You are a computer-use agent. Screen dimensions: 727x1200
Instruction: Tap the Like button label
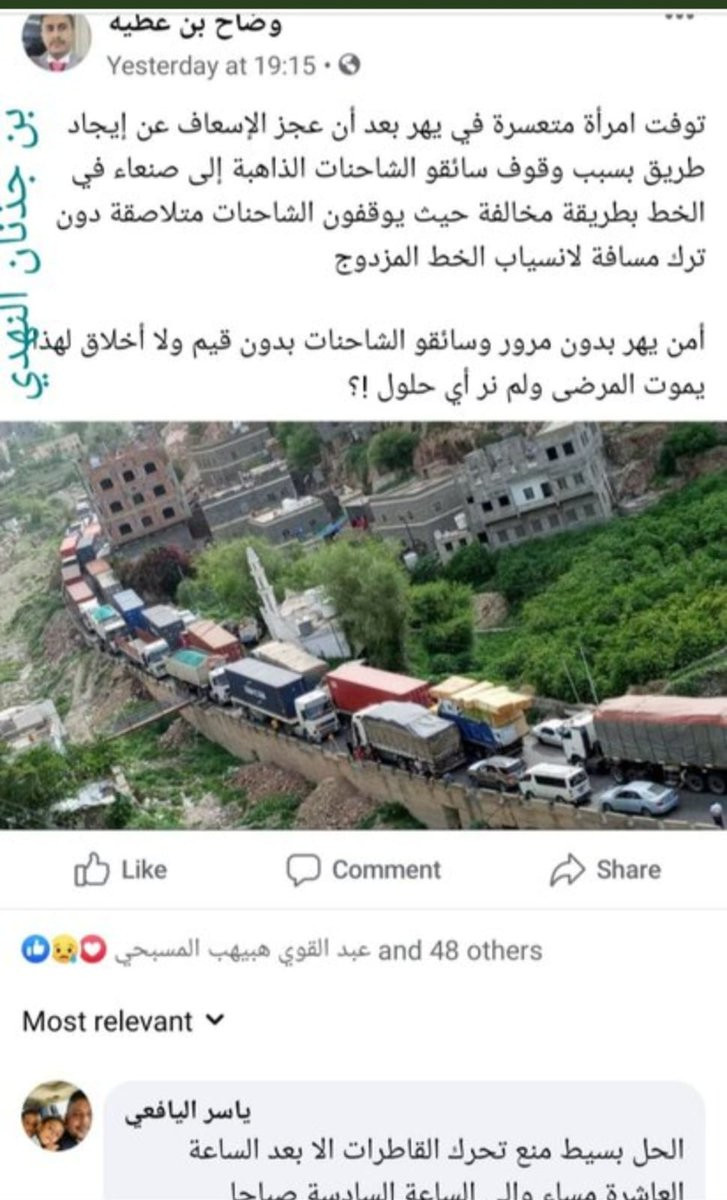pyautogui.click(x=144, y=871)
